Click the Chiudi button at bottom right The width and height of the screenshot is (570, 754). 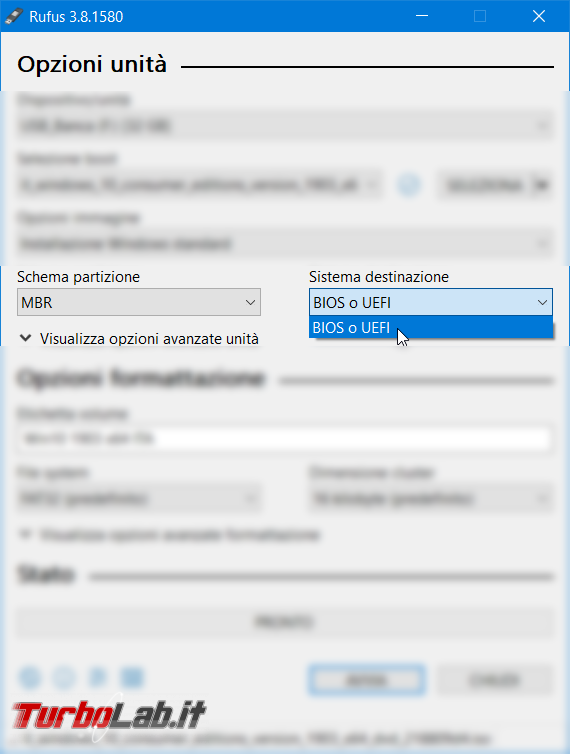coord(495,679)
